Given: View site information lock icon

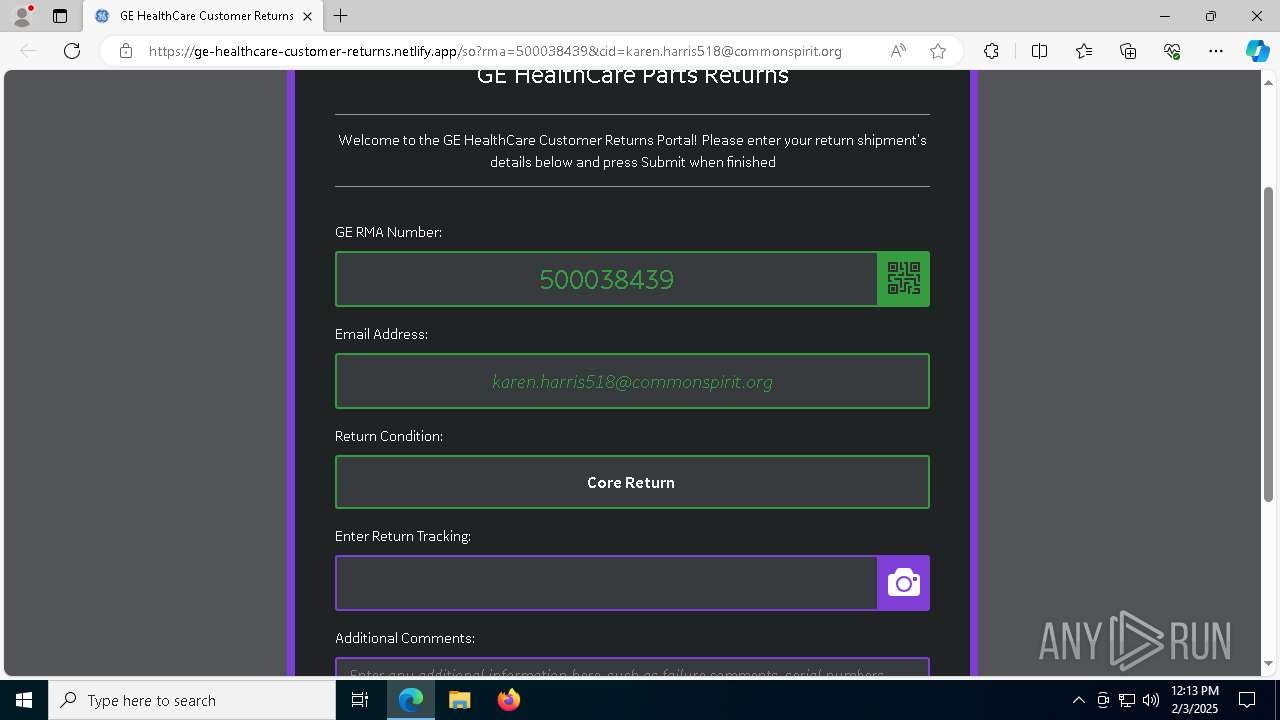Looking at the screenshot, I should 125,51.
